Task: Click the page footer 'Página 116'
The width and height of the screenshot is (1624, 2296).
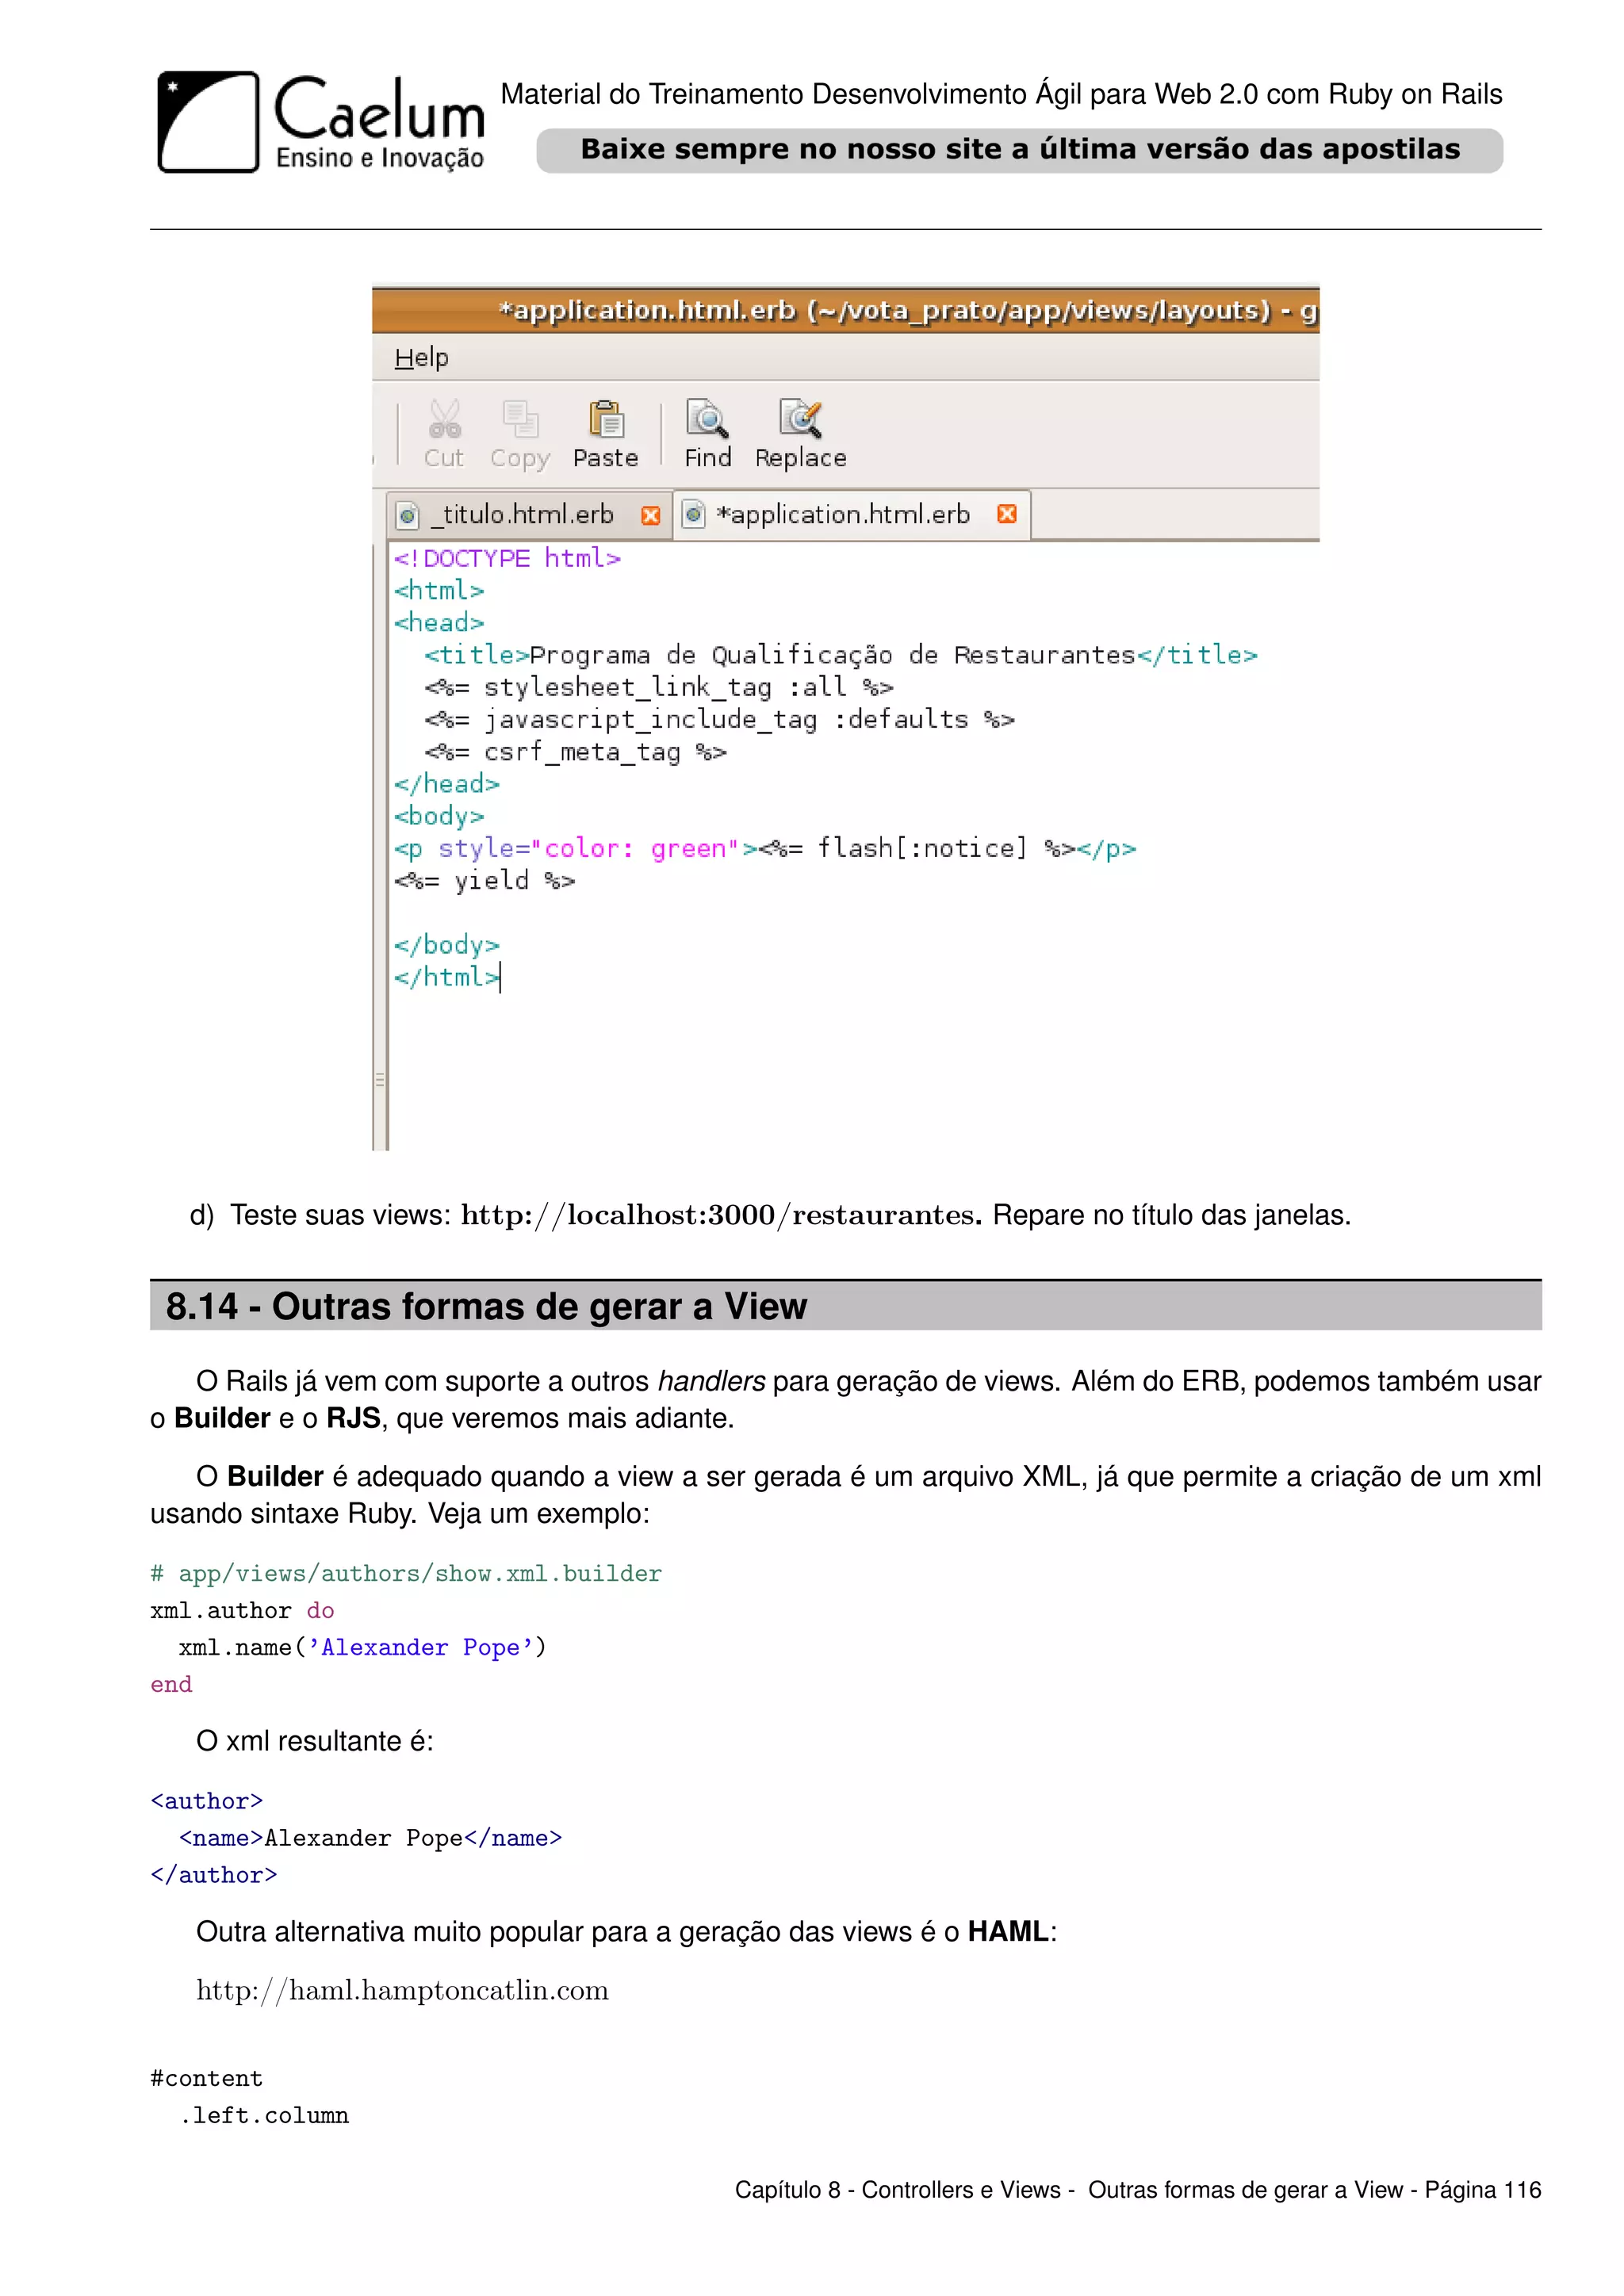Action: tap(1483, 2190)
